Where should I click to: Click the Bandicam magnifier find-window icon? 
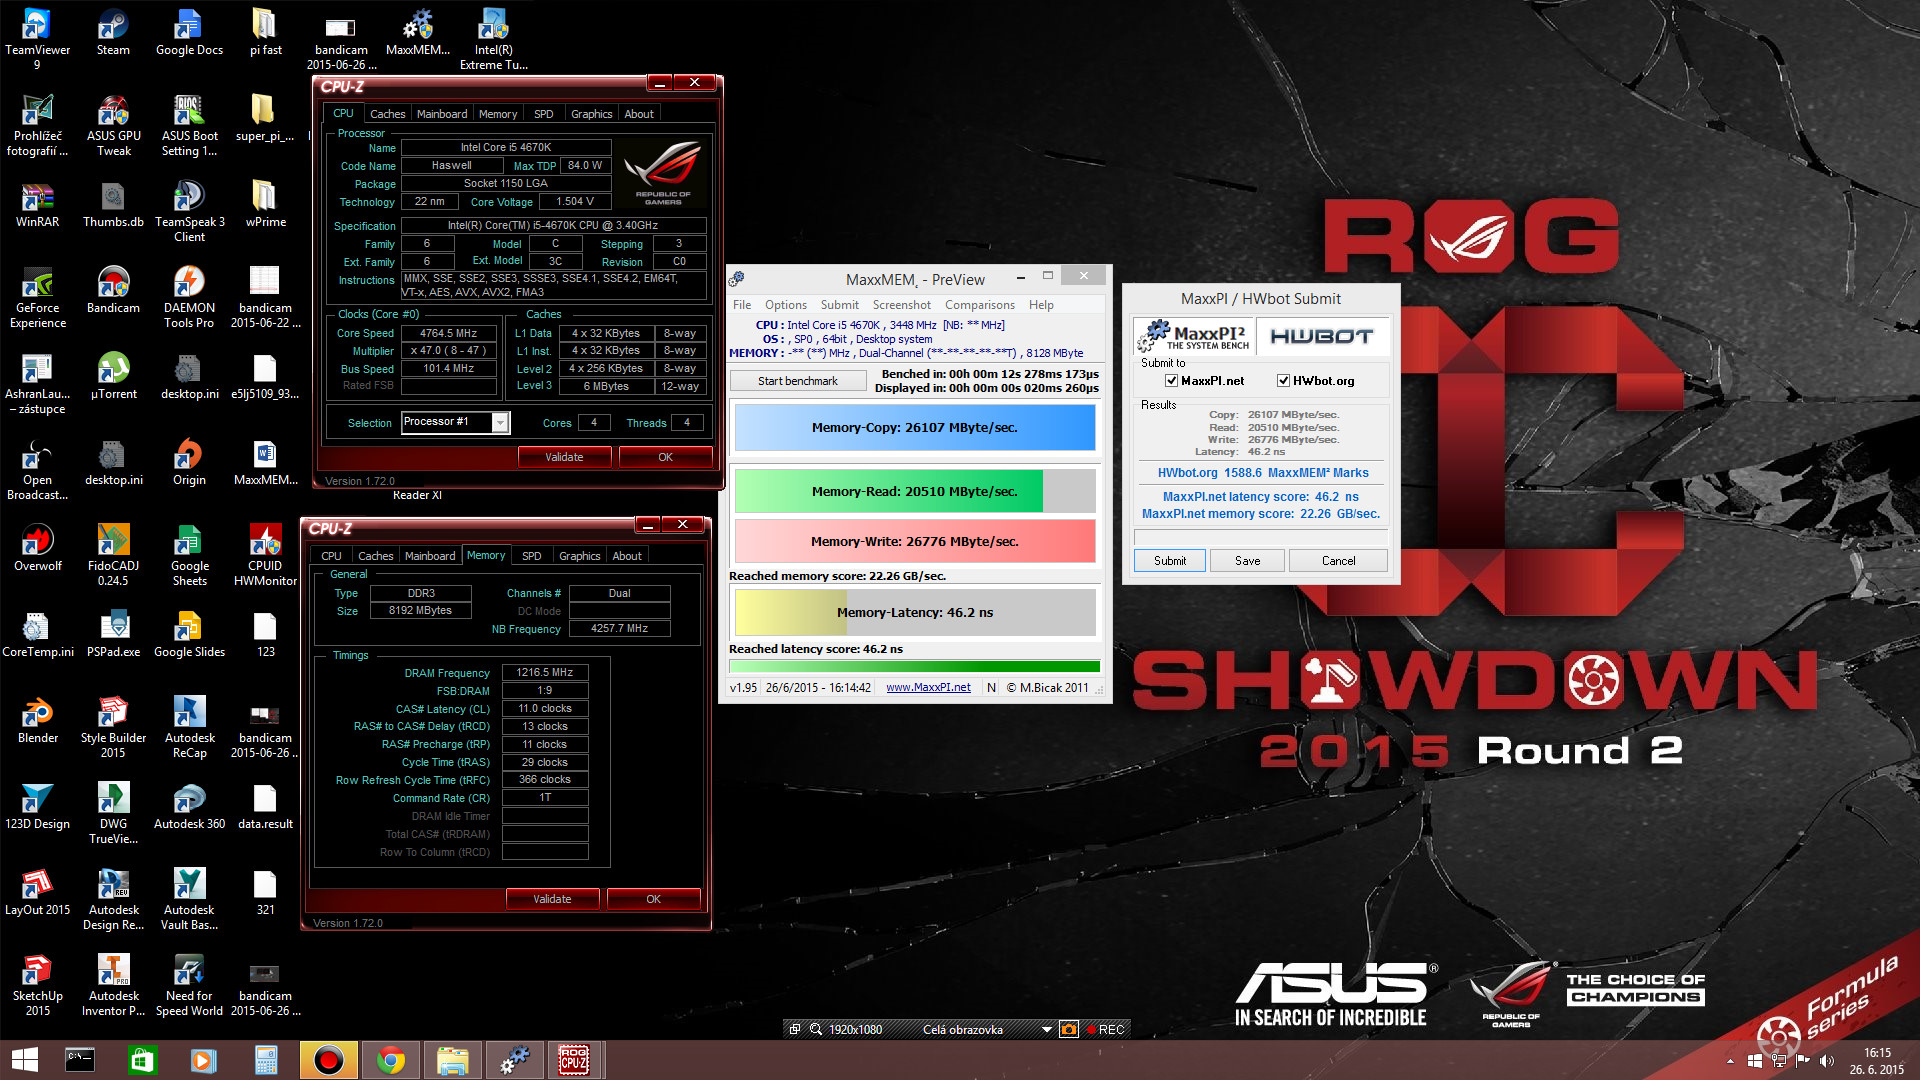(x=815, y=1029)
